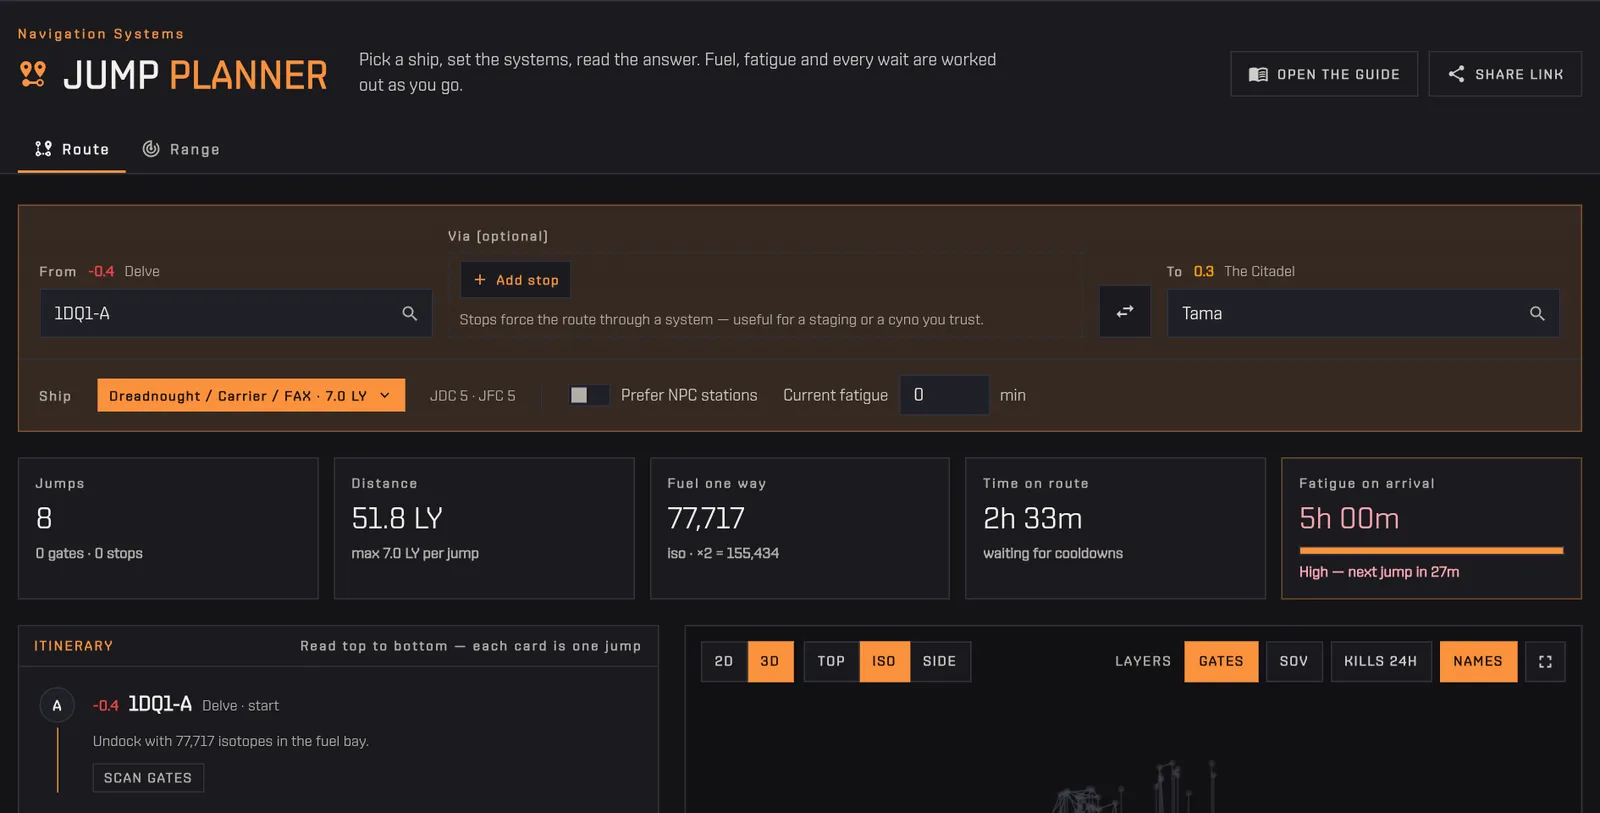Click the Jump Planner logo icon

pyautogui.click(x=33, y=75)
